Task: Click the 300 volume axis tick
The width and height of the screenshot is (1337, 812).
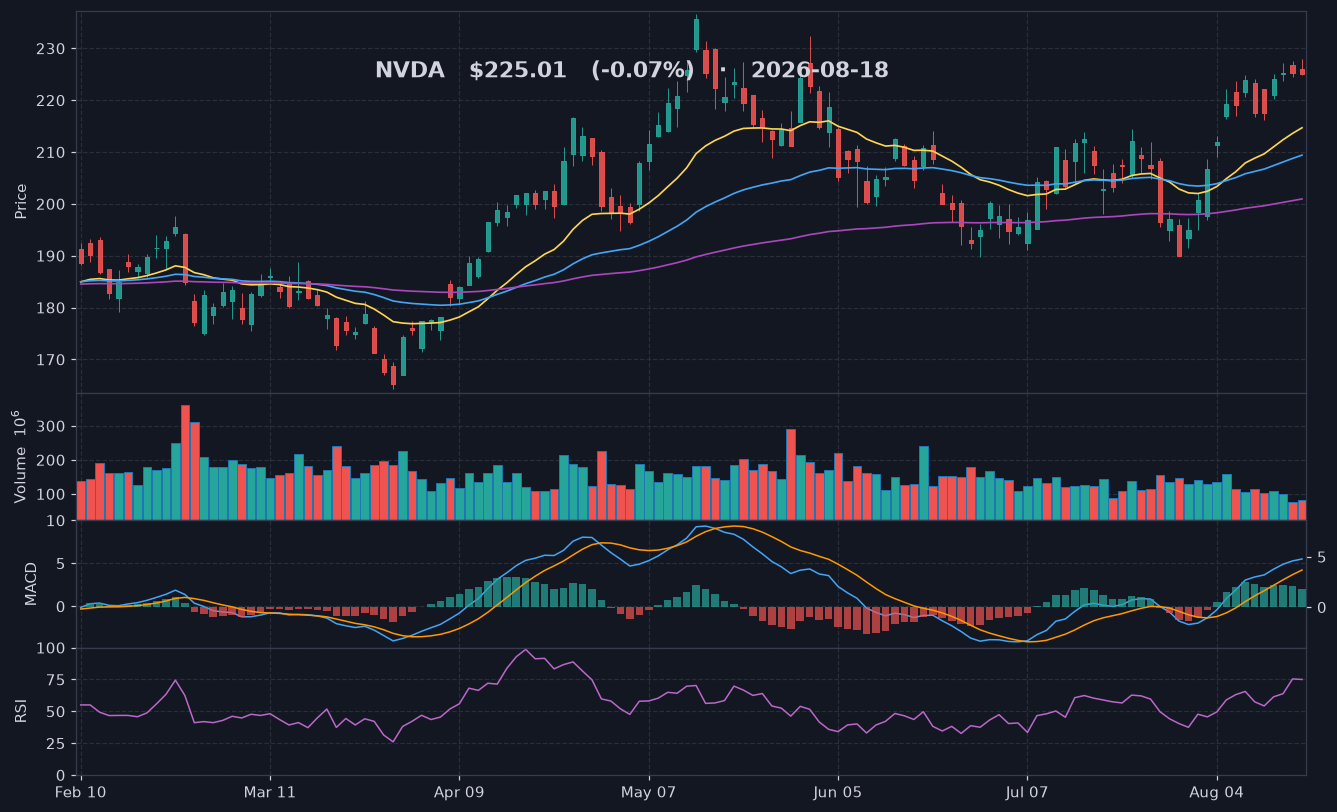Action: (x=51, y=427)
